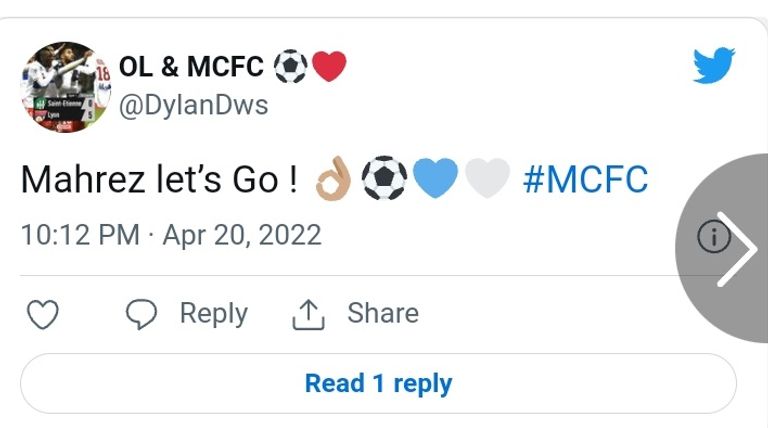Image resolution: width=768 pixels, height=428 pixels.
Task: Visit the @DylanDws handle link
Action: click(x=194, y=105)
